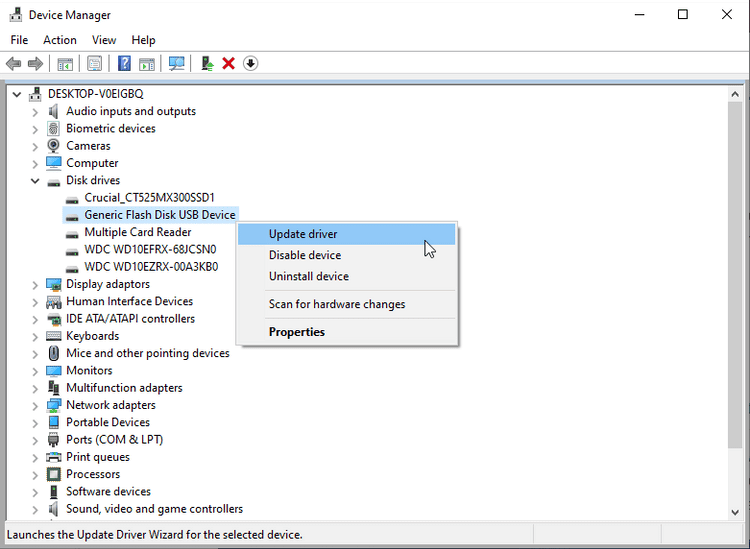Screen dimensions: 750x549
Task: Open the Properties toolbar icon
Action: click(95, 63)
